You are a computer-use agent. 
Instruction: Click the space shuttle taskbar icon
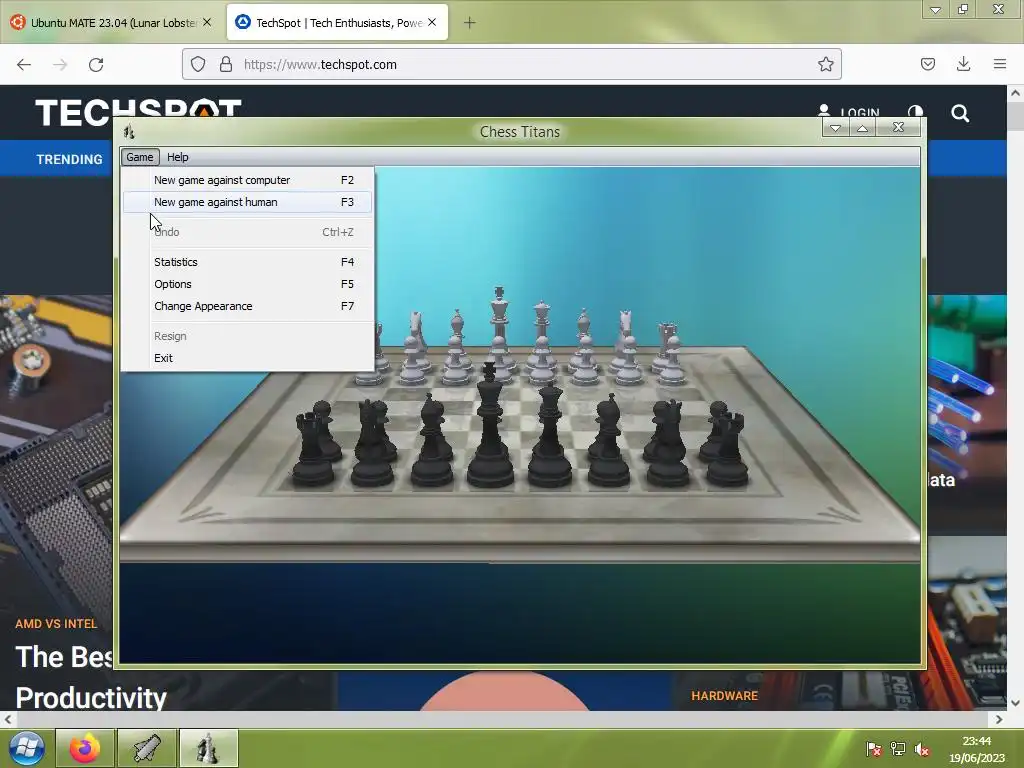(147, 748)
